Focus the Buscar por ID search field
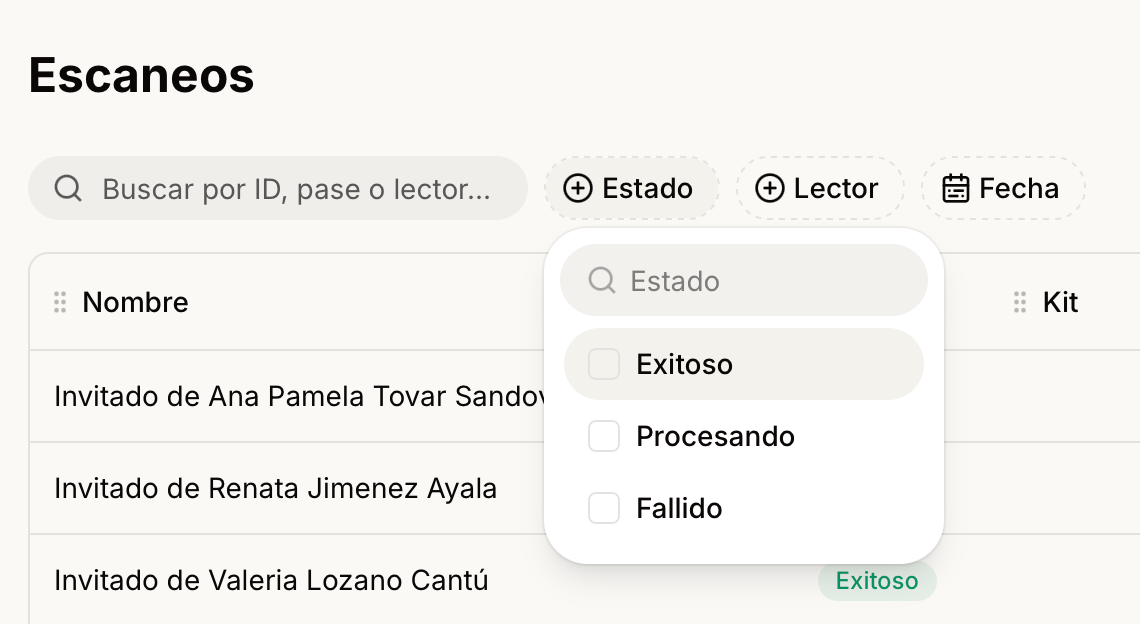This screenshot has width=1140, height=624. tap(278, 188)
